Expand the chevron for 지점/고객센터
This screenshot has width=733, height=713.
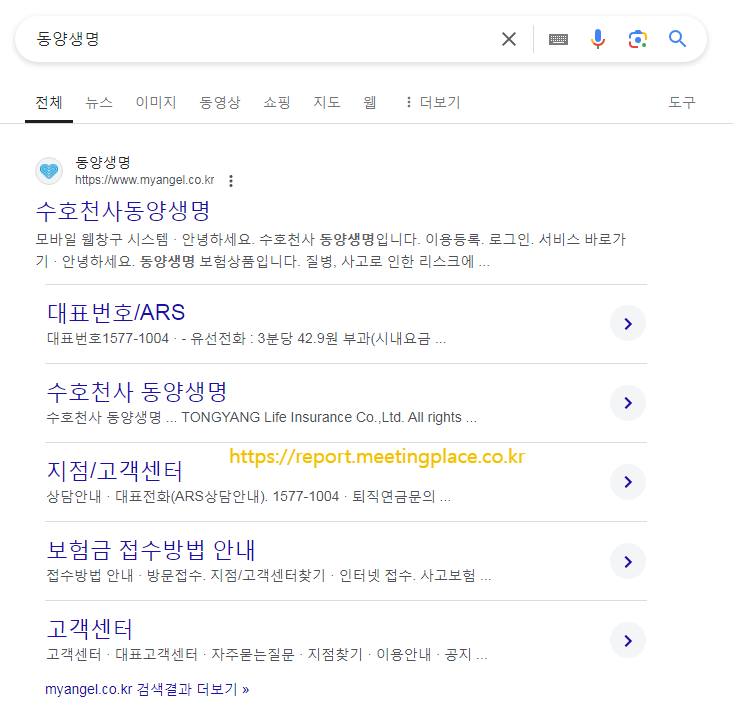click(628, 482)
